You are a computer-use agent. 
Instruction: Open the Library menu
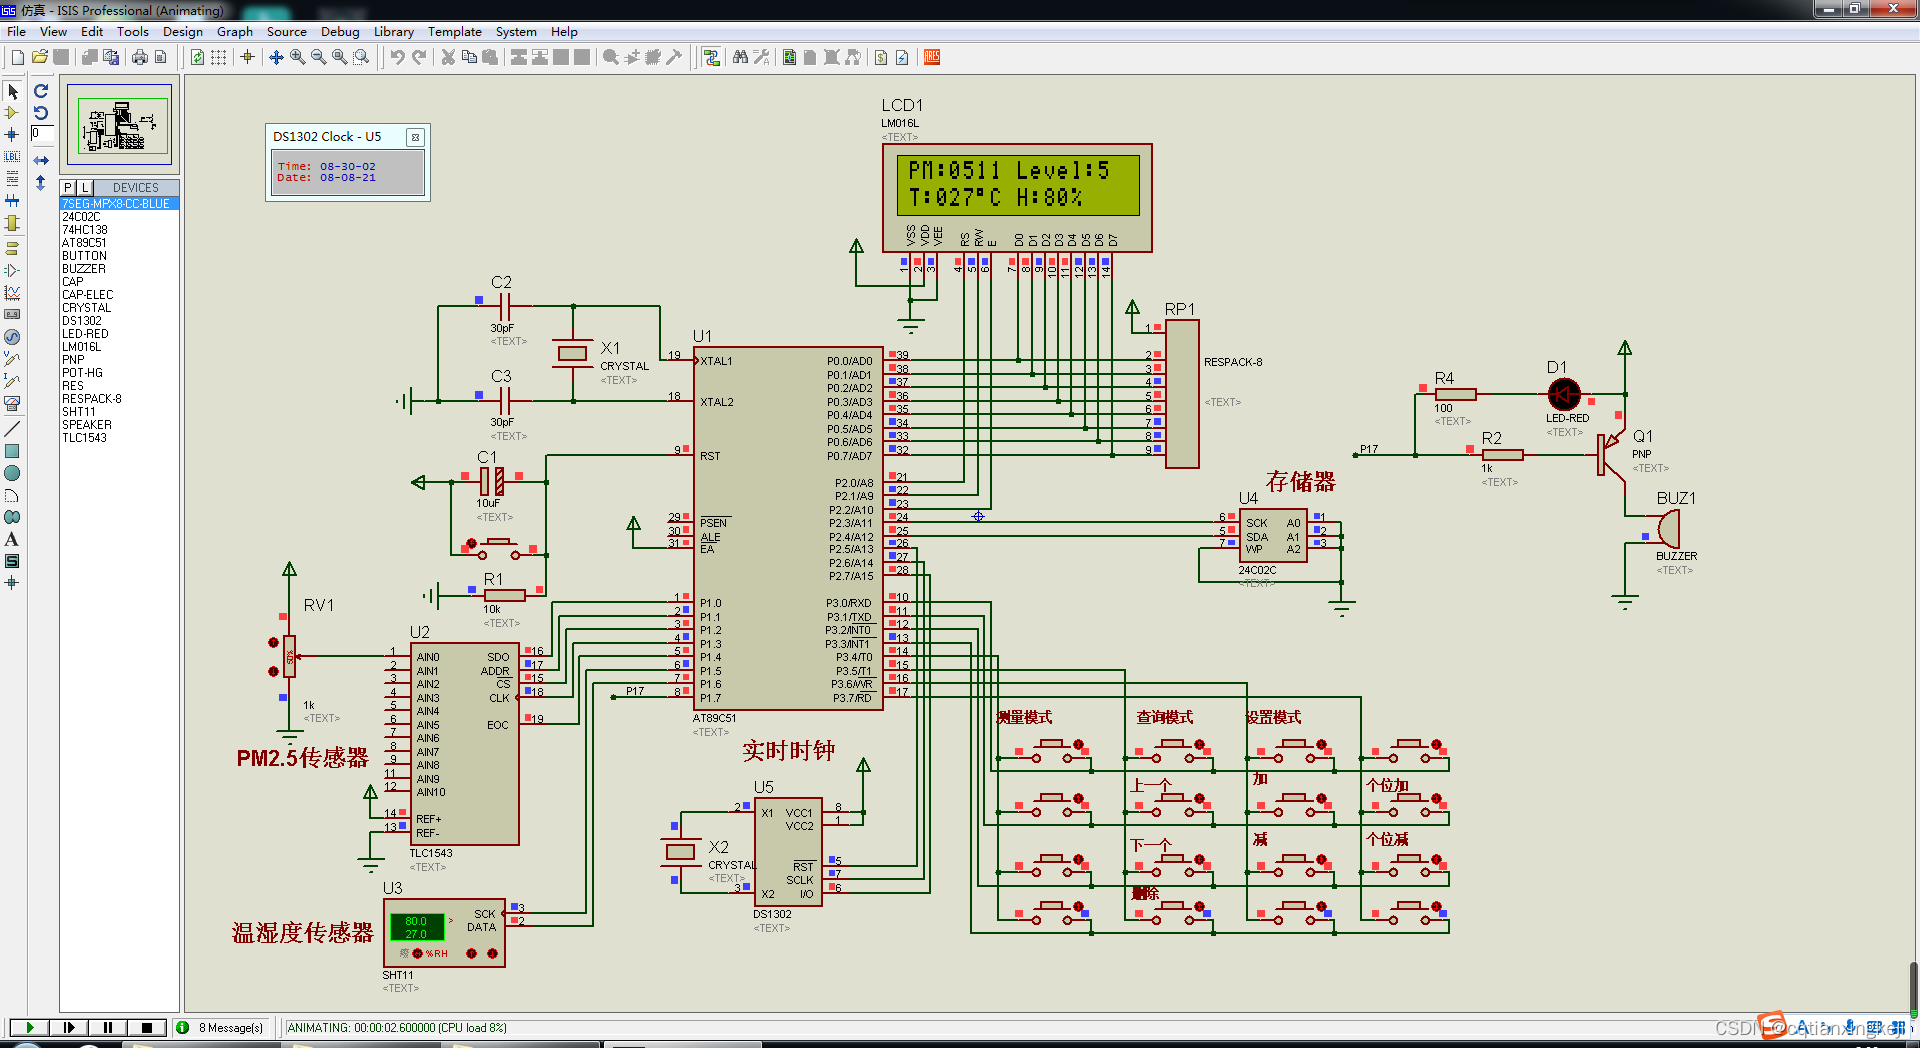tap(394, 31)
